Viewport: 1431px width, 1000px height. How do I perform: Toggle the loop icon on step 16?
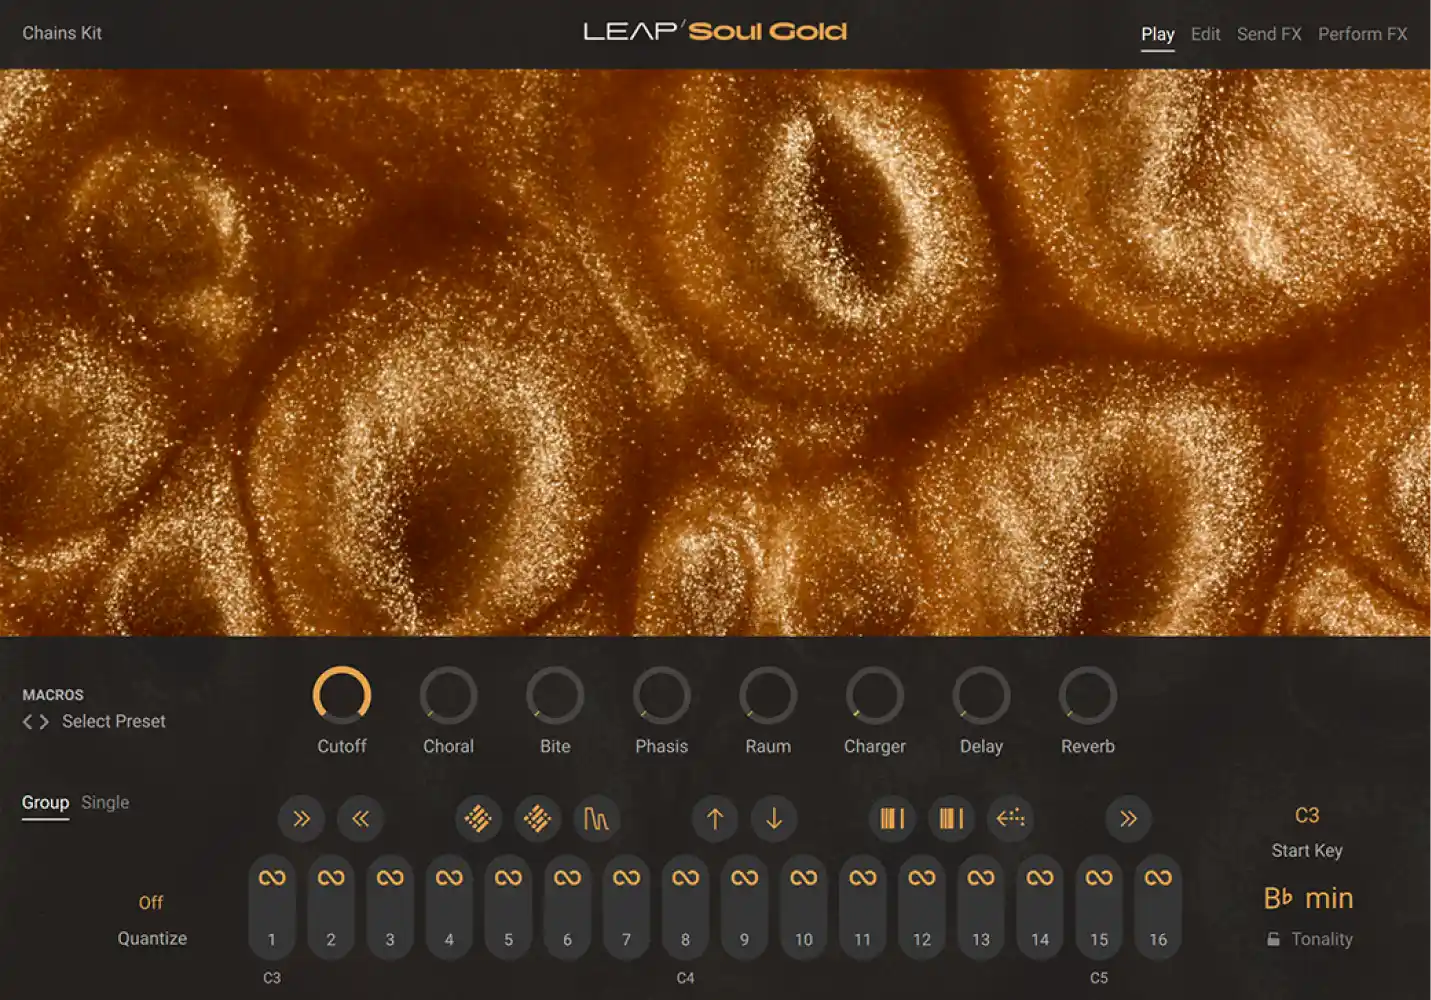coord(1158,877)
